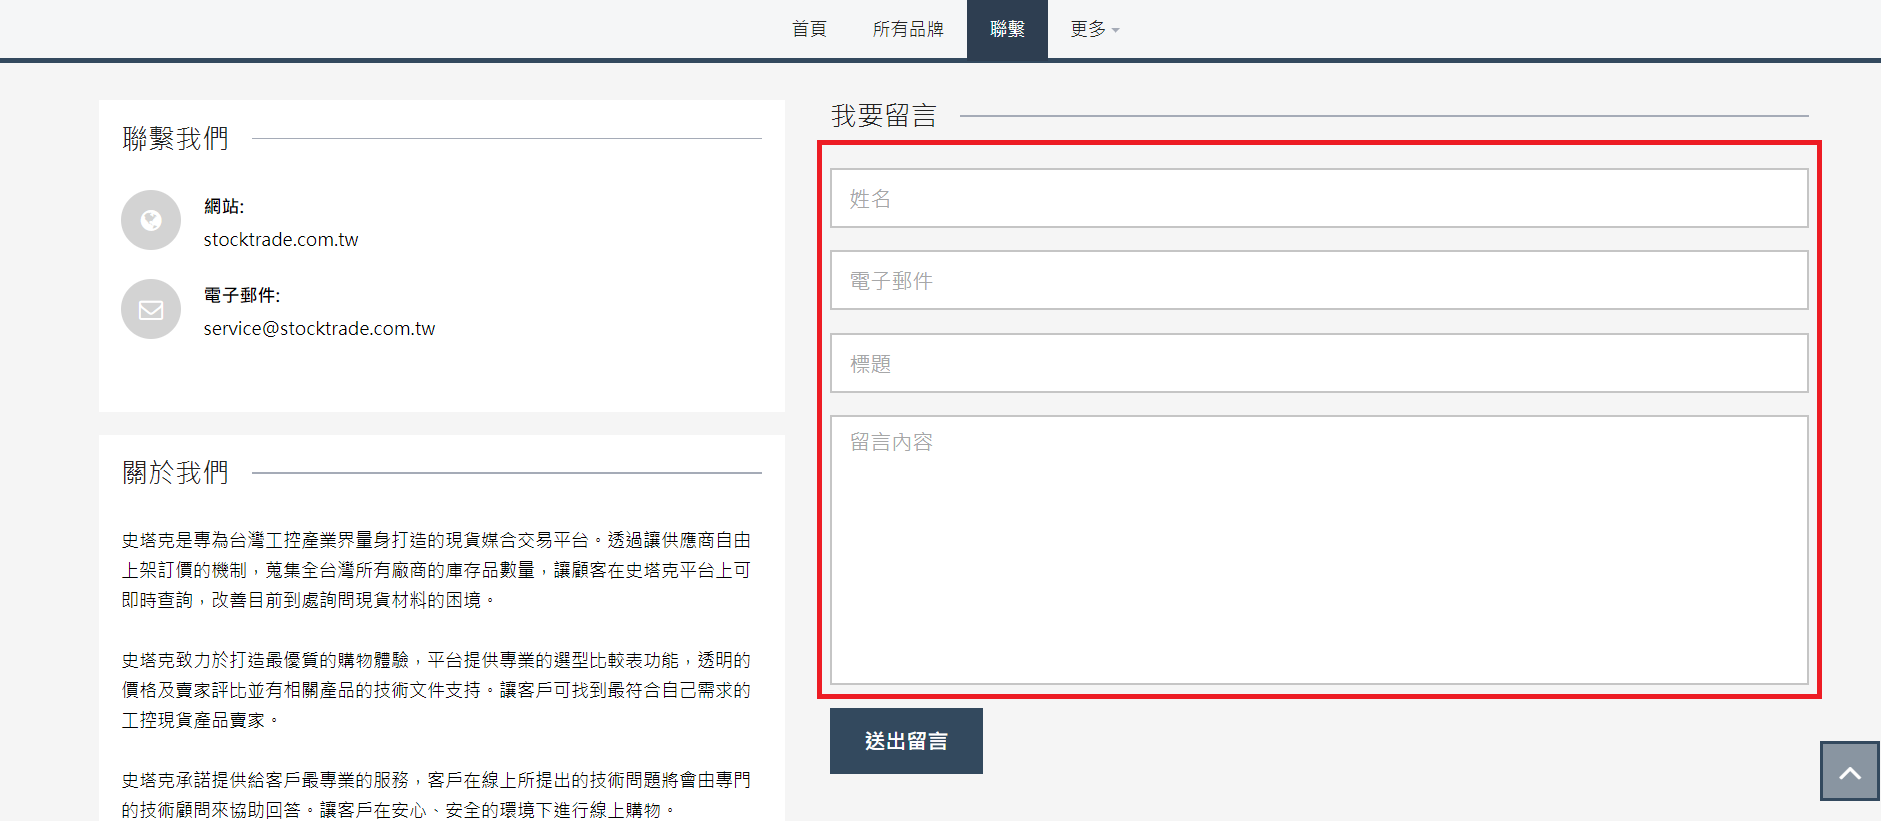Open the 所有品牌 menu item
1881x821 pixels.
[908, 29]
